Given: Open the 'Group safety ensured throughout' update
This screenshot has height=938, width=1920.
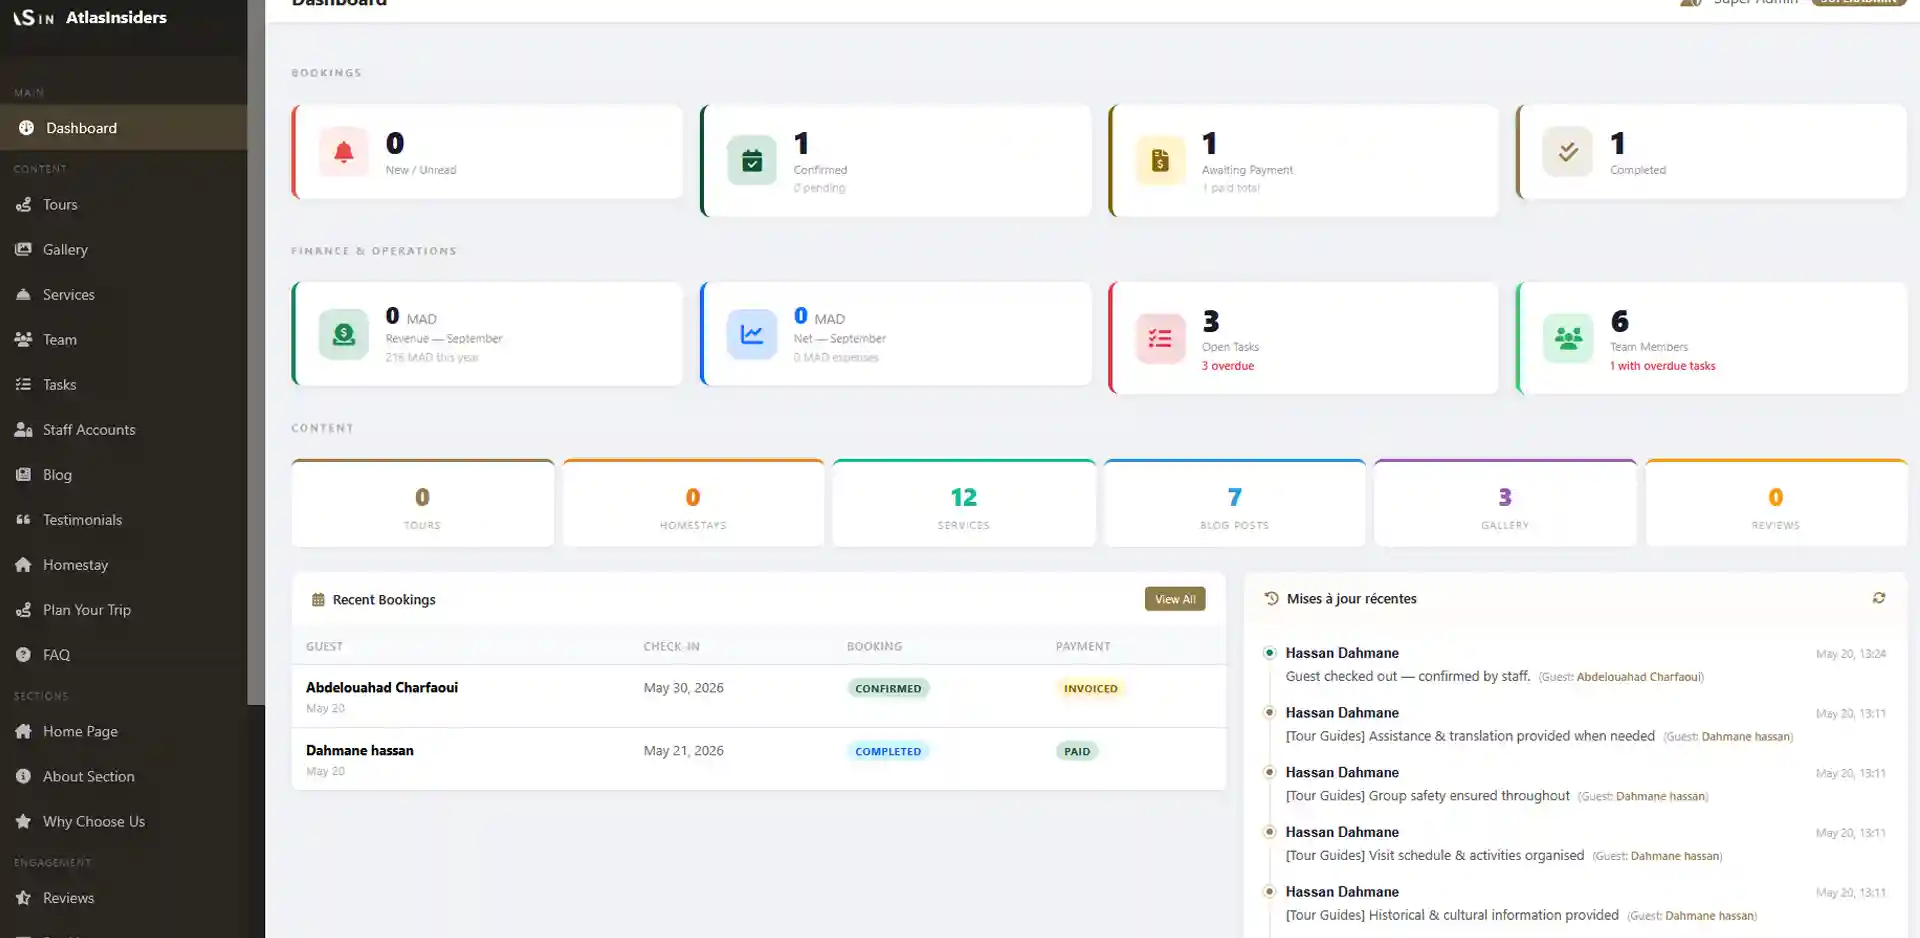Looking at the screenshot, I should click(x=1575, y=785).
